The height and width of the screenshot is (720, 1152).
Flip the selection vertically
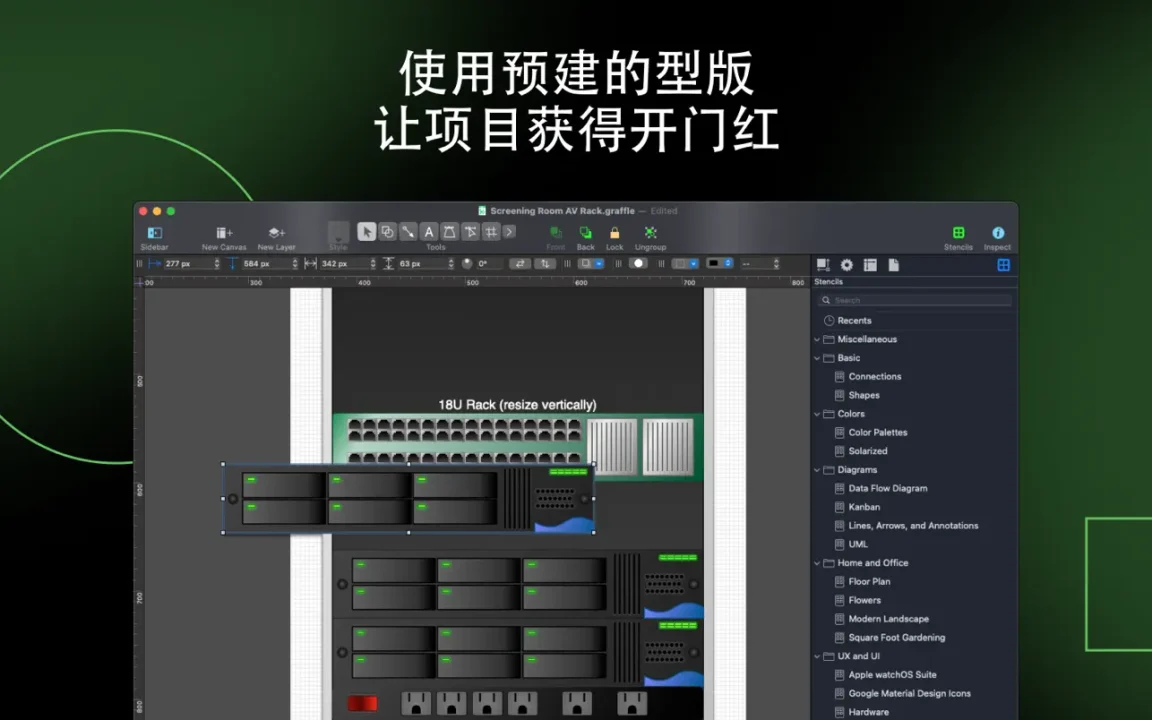pos(544,264)
